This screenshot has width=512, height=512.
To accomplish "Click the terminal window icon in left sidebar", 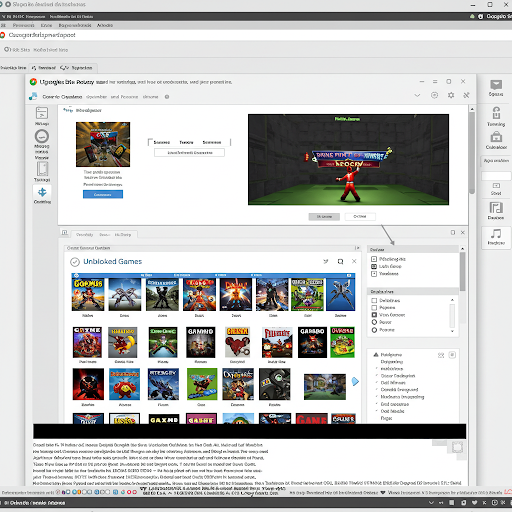I will coord(42,113).
